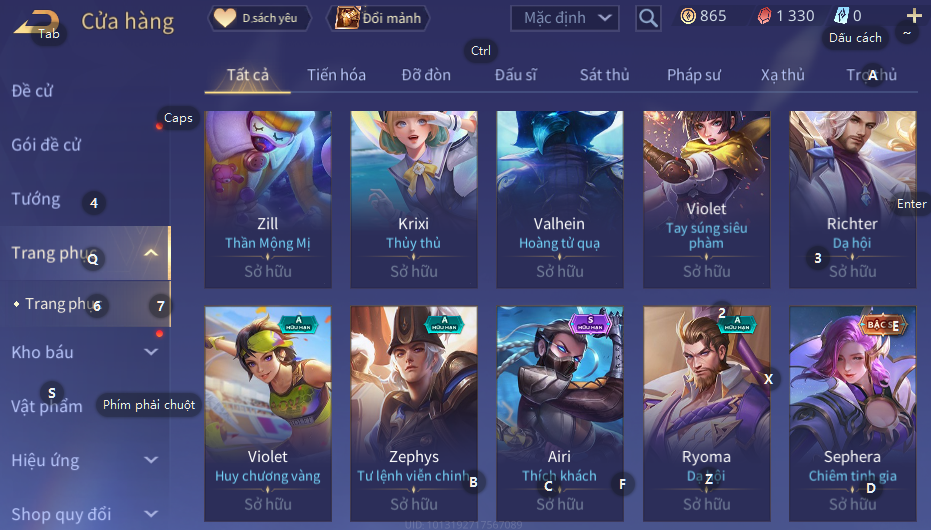Image resolution: width=931 pixels, height=530 pixels.
Task: Expand the Shop quy đổi section
Action: [151, 514]
